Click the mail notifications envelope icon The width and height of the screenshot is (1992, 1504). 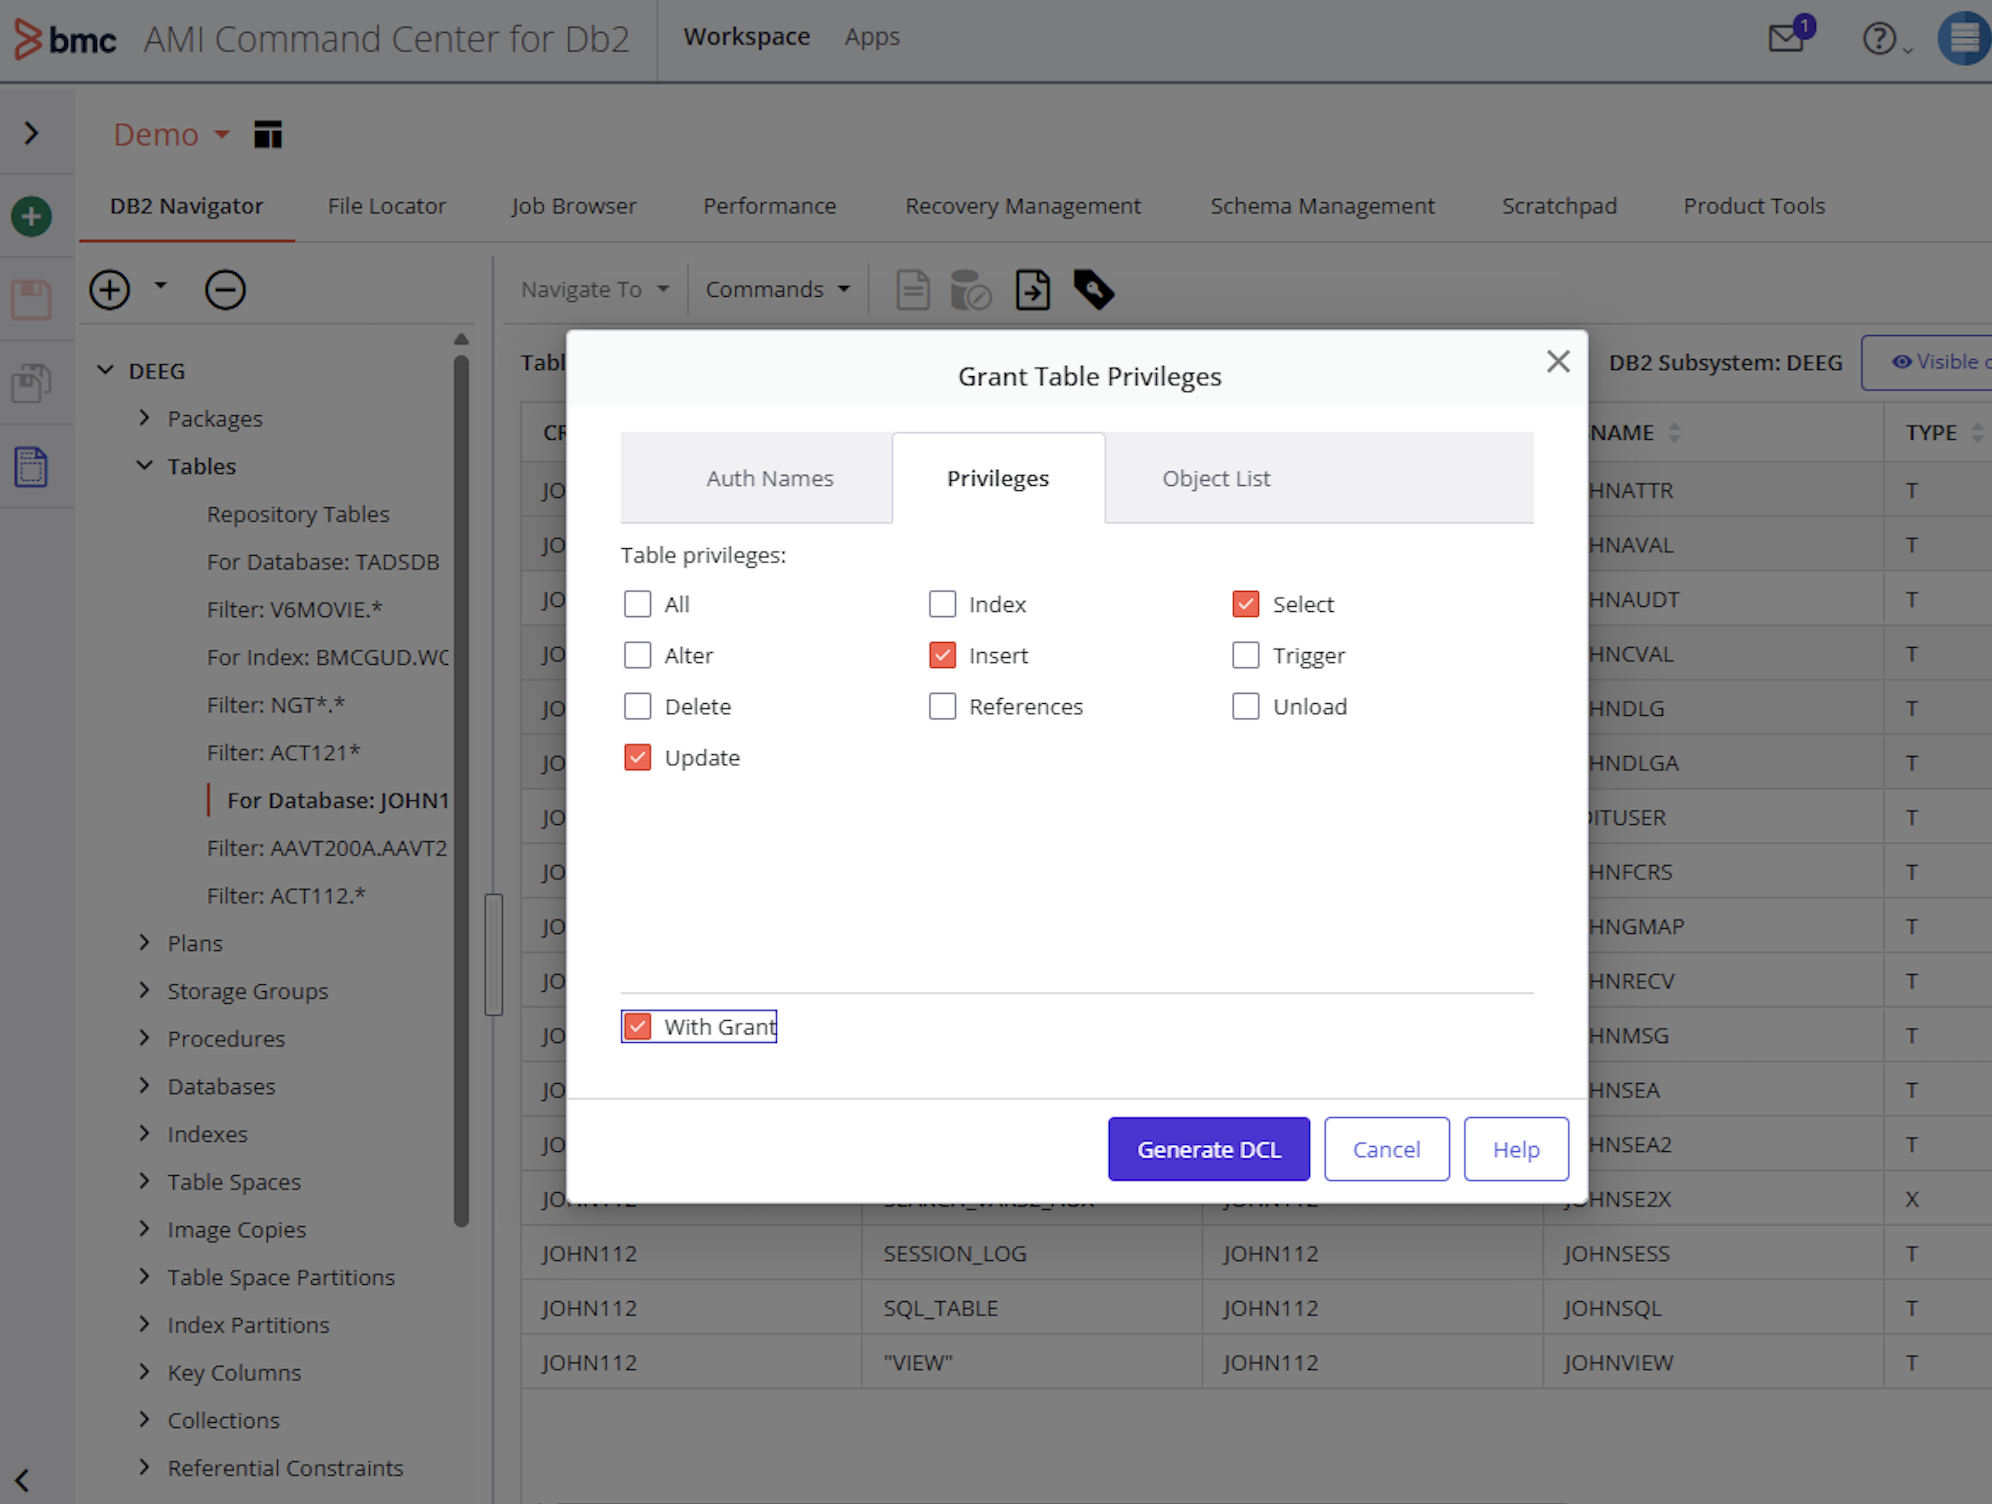click(1786, 38)
